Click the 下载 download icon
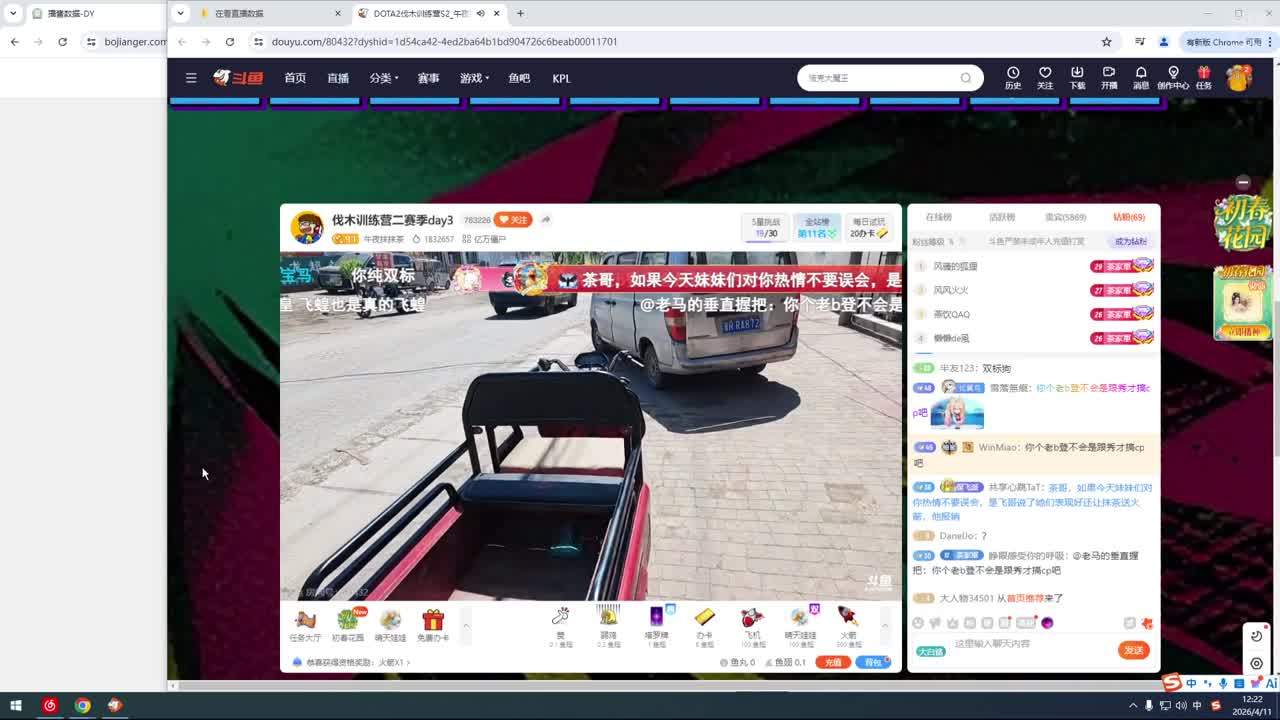Screen dimensions: 1280x720 coord(1077,77)
